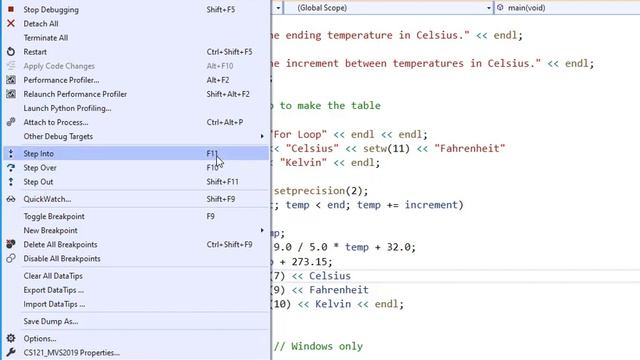Select Launch Python Profiling entry

(x=136, y=108)
